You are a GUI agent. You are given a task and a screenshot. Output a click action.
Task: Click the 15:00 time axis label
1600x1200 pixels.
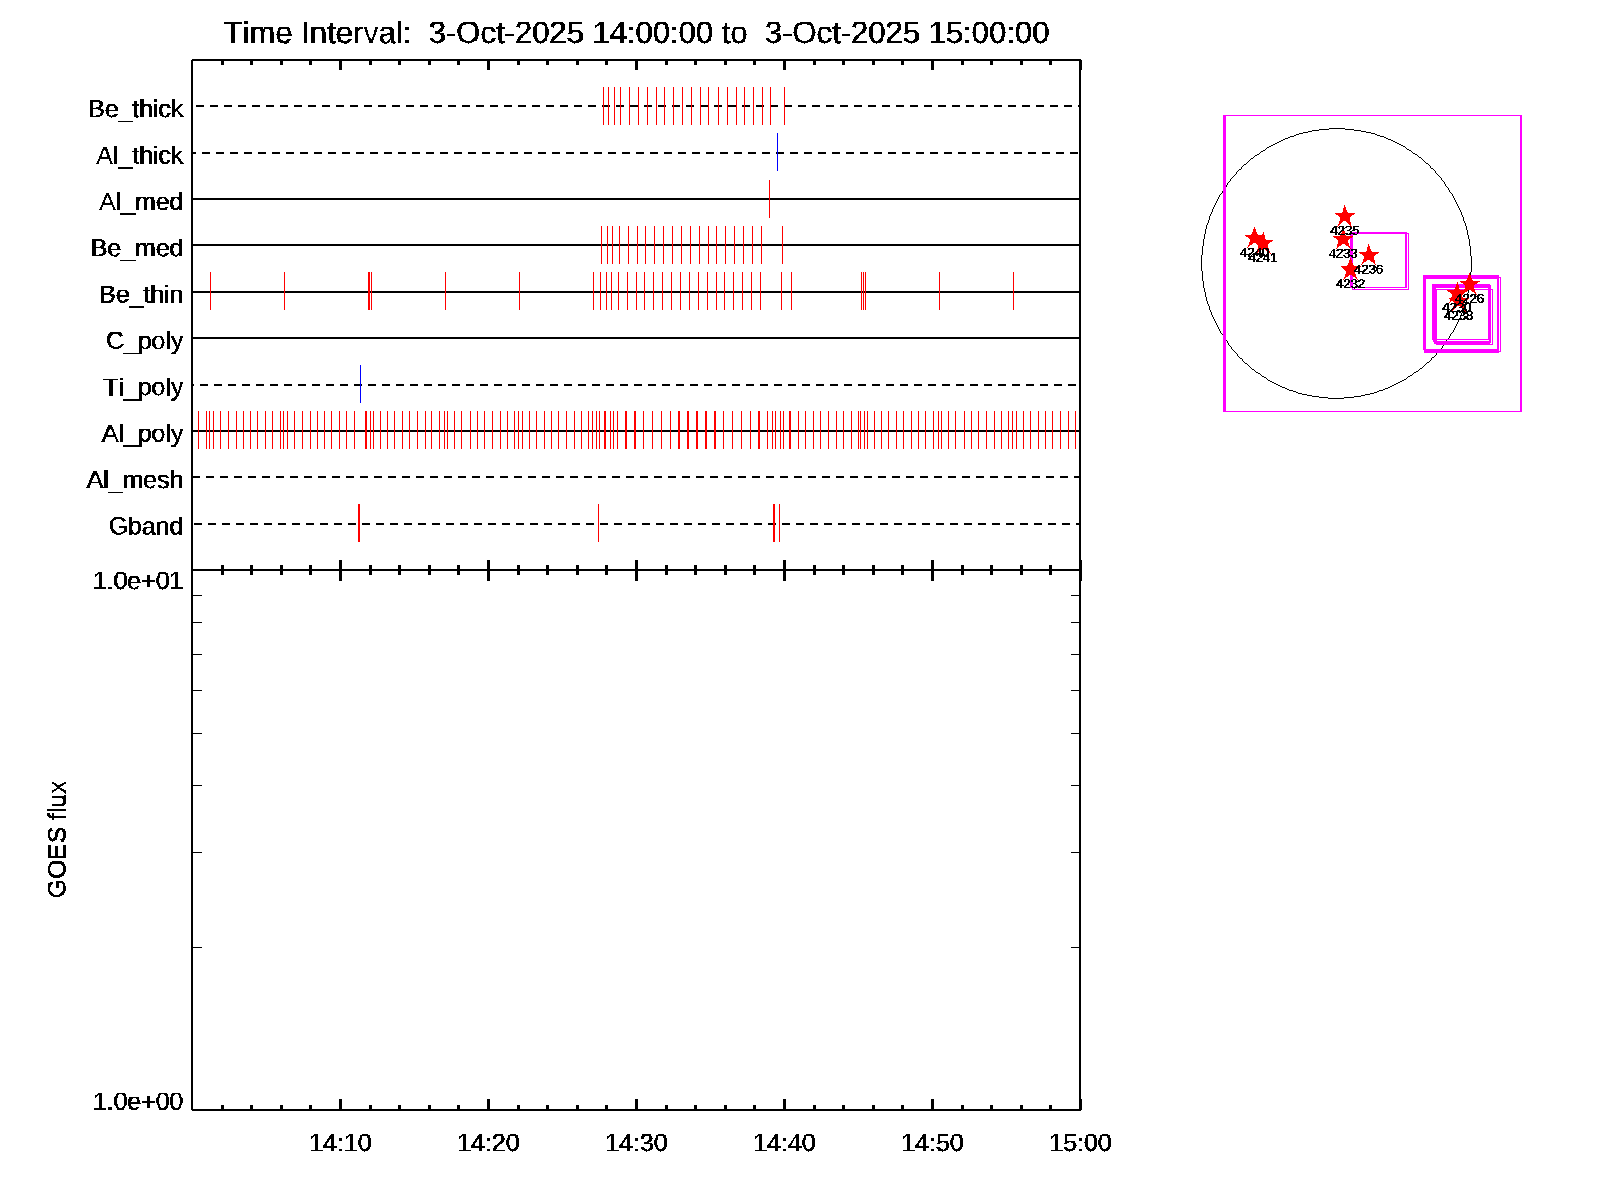click(1079, 1143)
